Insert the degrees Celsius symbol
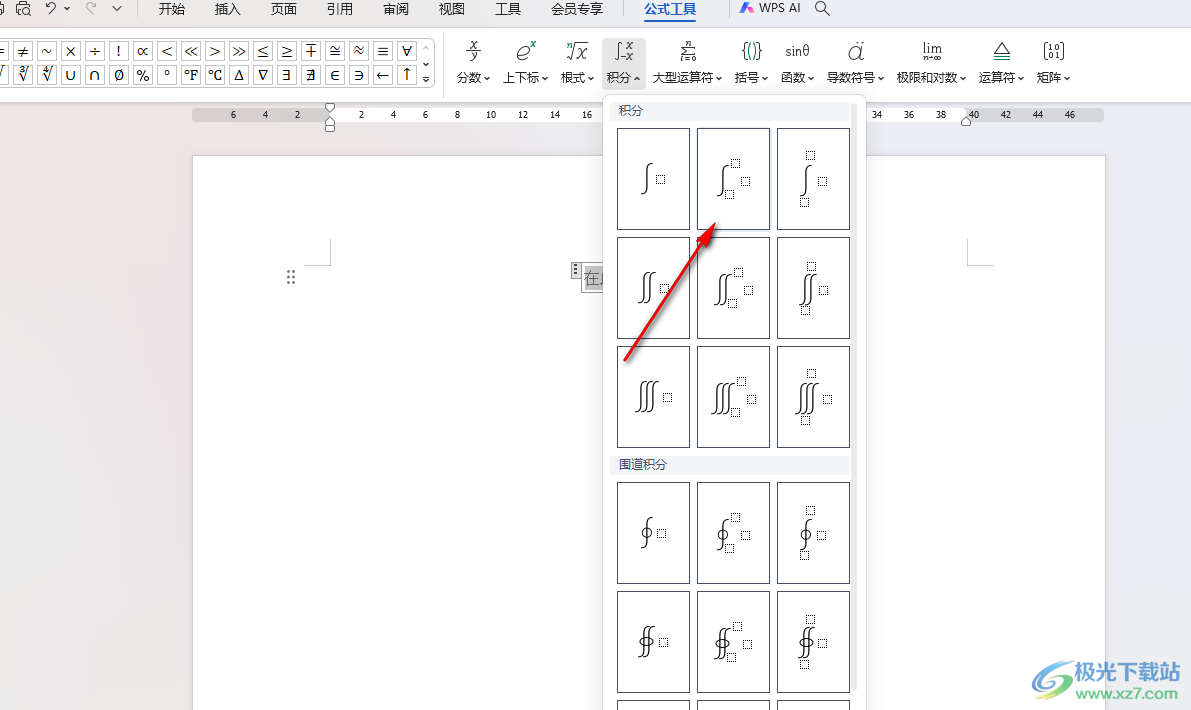Image resolution: width=1191 pixels, height=710 pixels. [x=215, y=74]
